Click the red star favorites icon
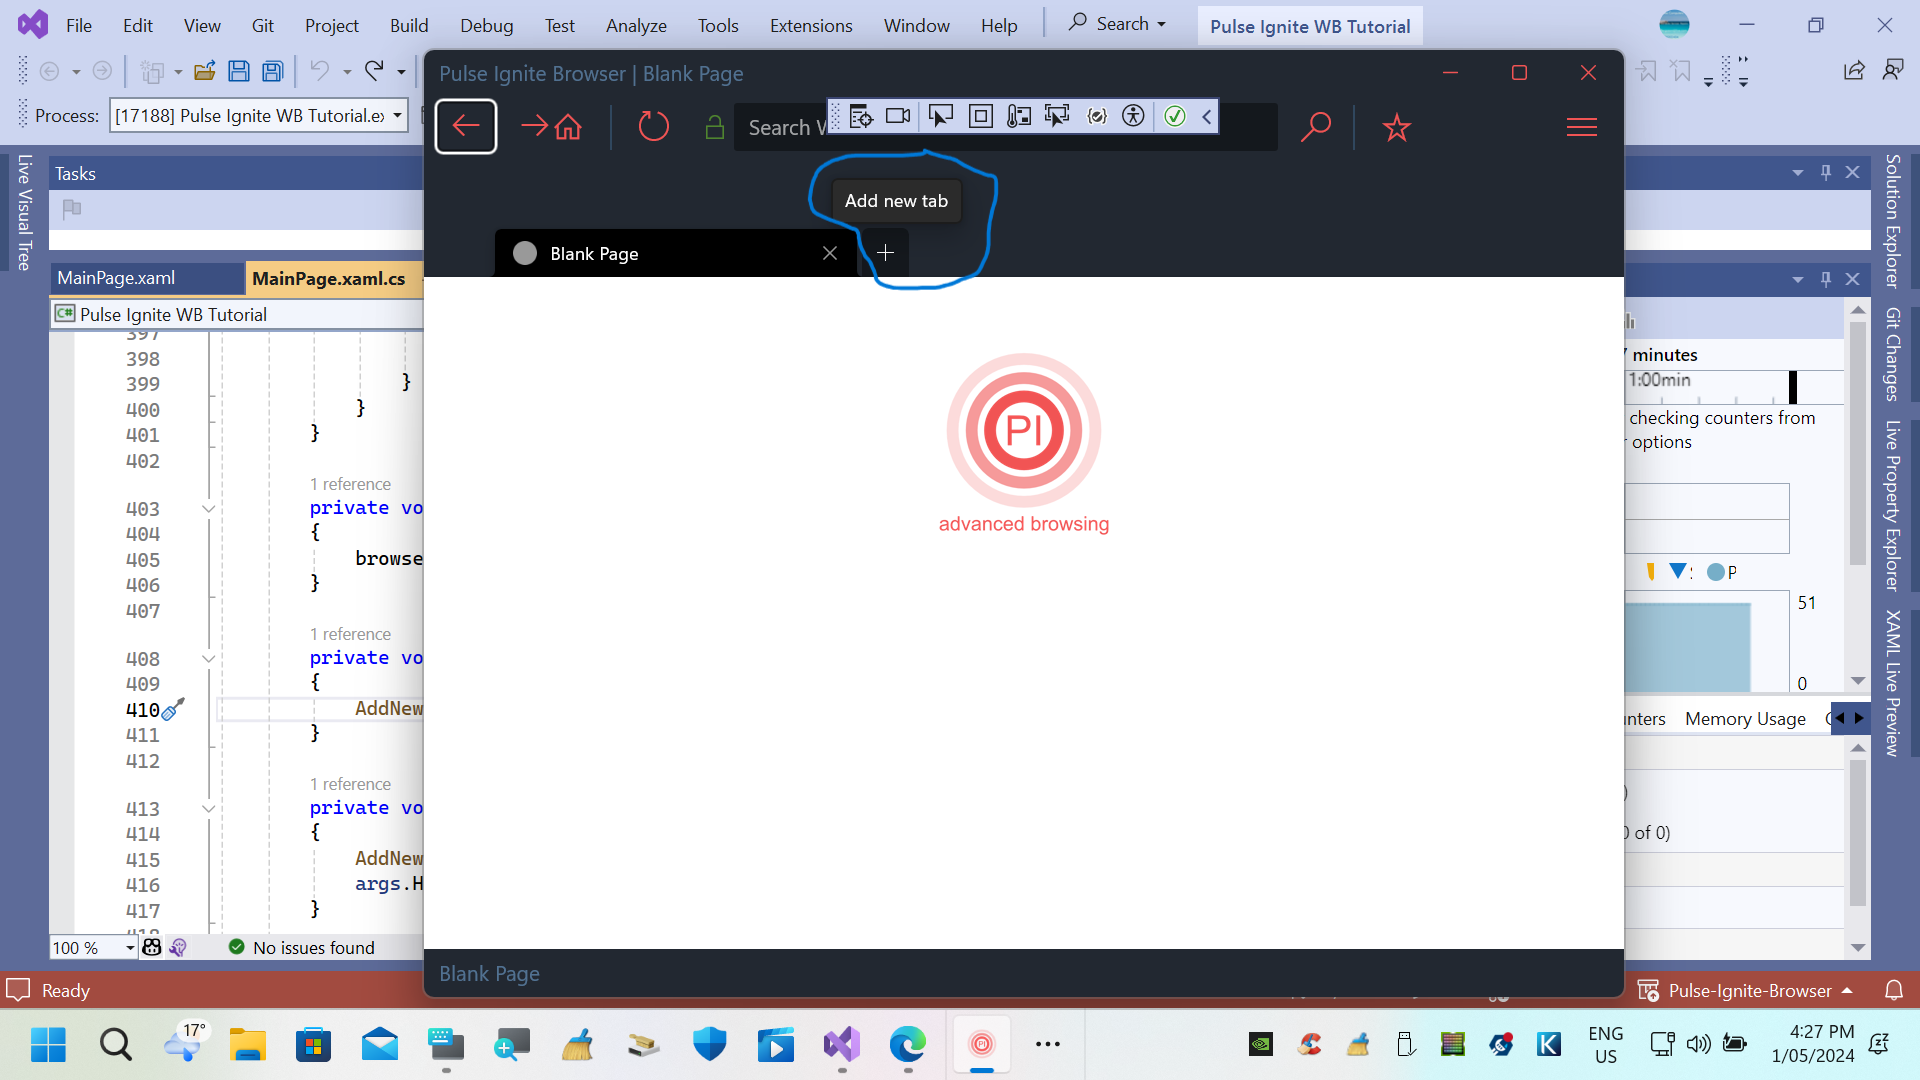This screenshot has width=1920, height=1080. (1396, 127)
